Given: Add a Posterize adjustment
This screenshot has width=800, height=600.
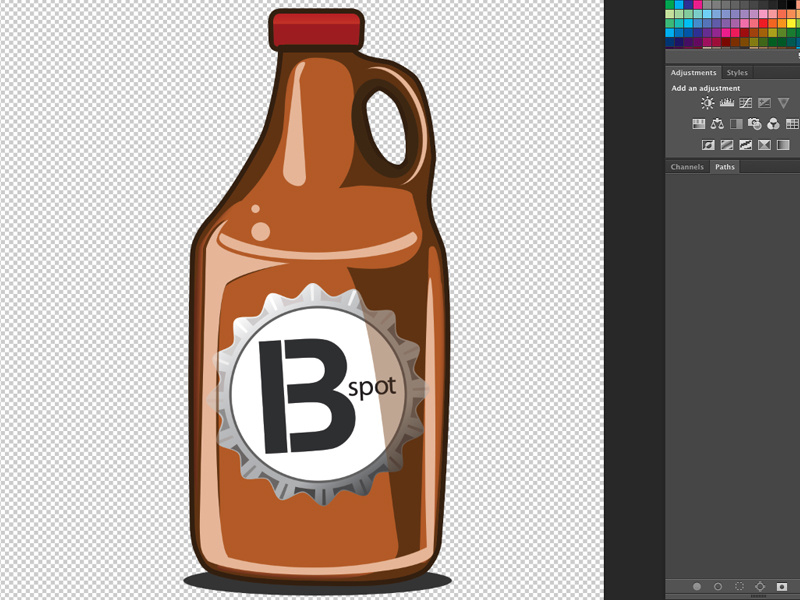Looking at the screenshot, I should click(x=728, y=144).
